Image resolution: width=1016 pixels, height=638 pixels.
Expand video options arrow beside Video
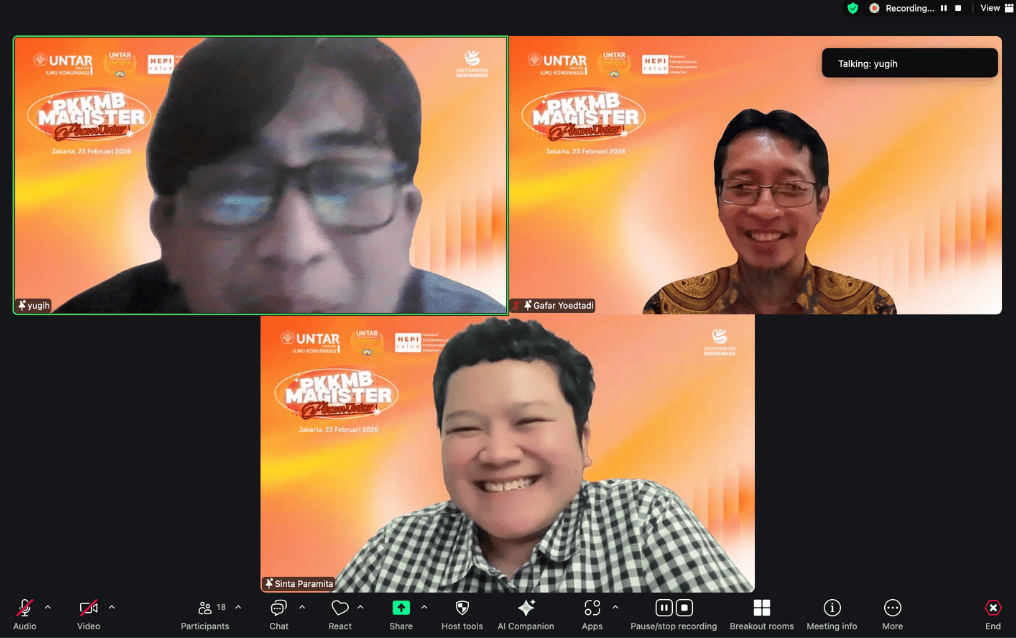[111, 607]
